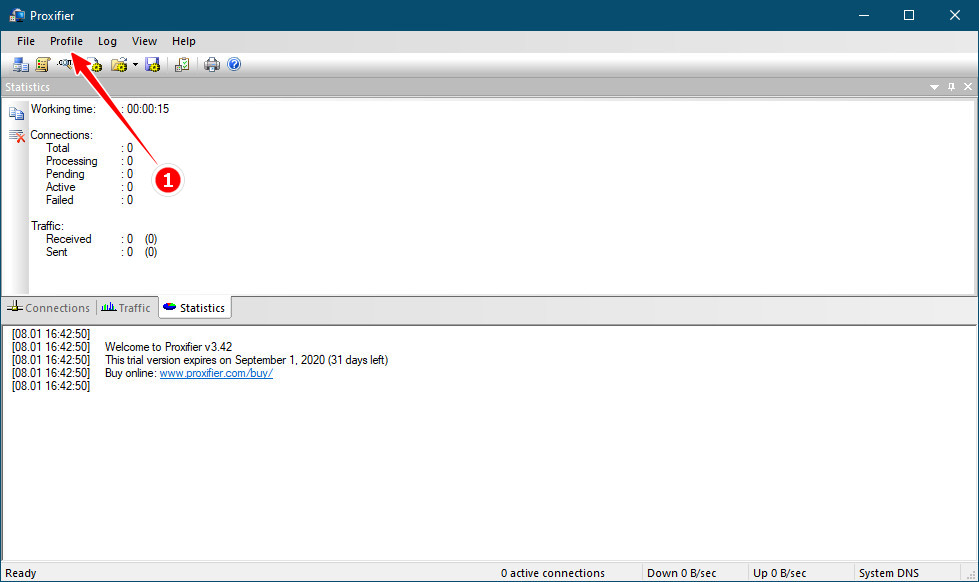Open the Proxification Rules scroll icon
The image size is (979, 582).
(x=42, y=64)
